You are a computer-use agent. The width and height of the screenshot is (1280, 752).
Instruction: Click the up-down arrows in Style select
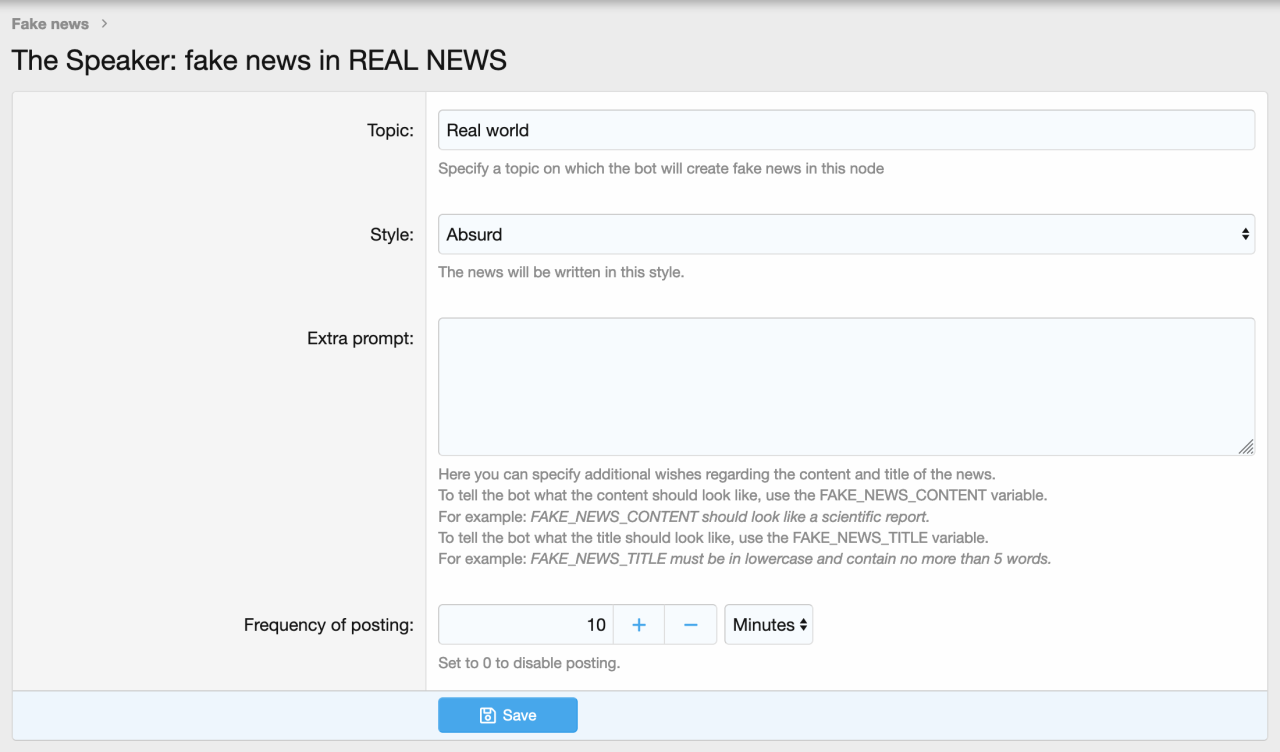(x=1245, y=234)
